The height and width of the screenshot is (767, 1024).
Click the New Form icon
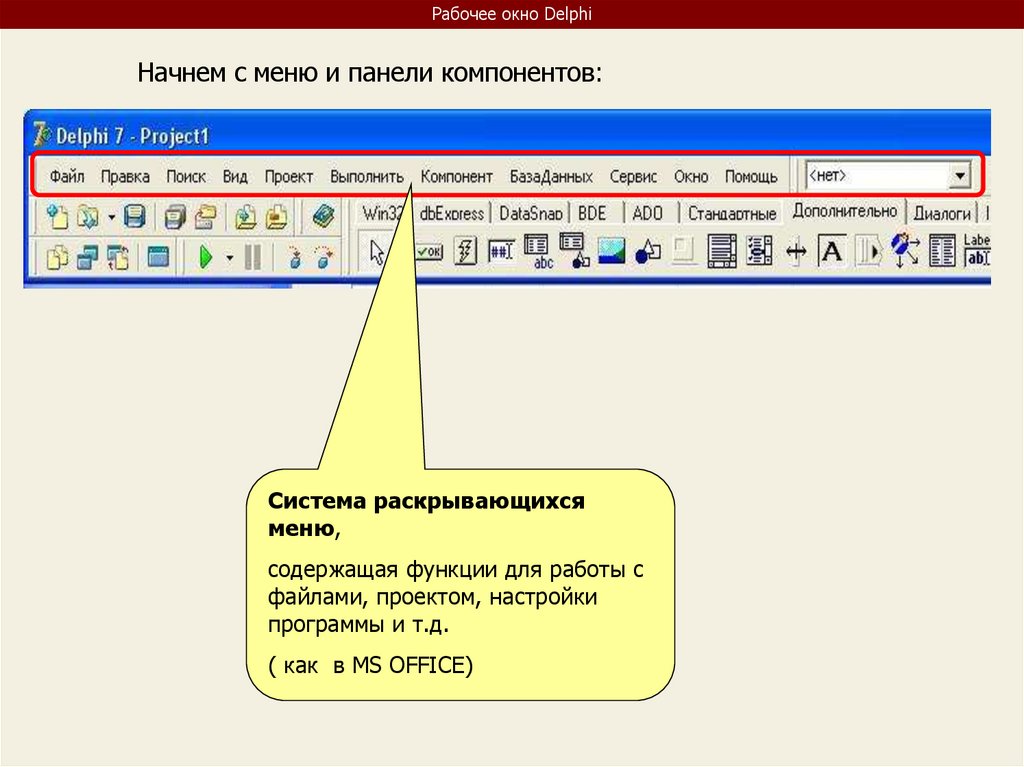point(158,257)
